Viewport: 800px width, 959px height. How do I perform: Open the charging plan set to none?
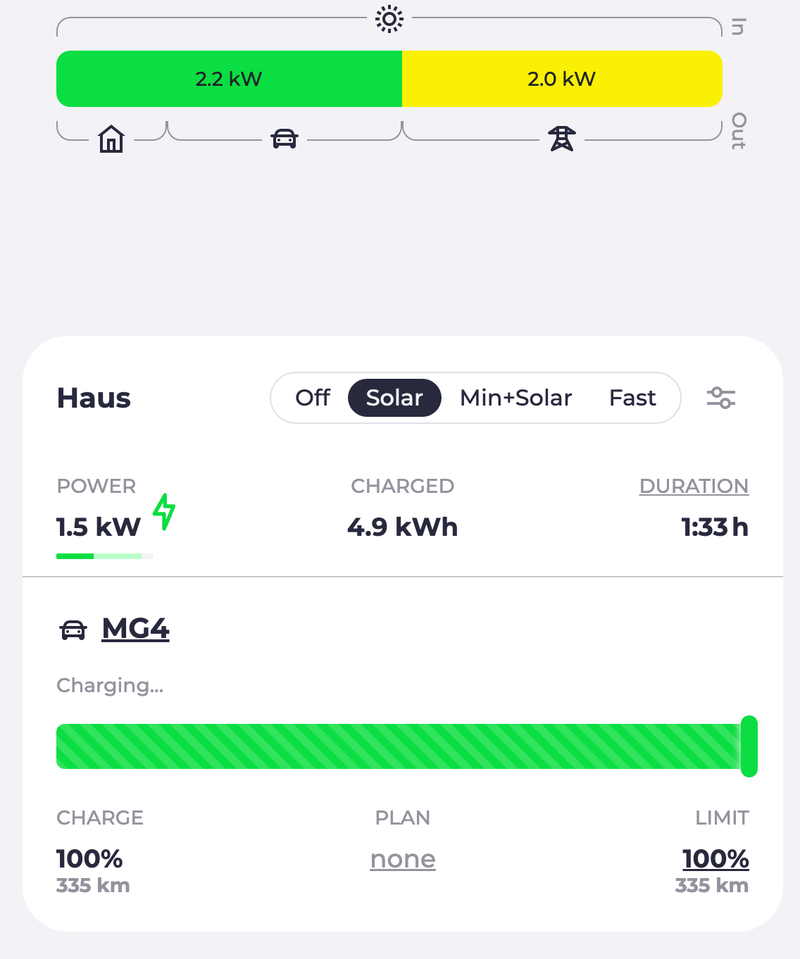[x=402, y=859]
